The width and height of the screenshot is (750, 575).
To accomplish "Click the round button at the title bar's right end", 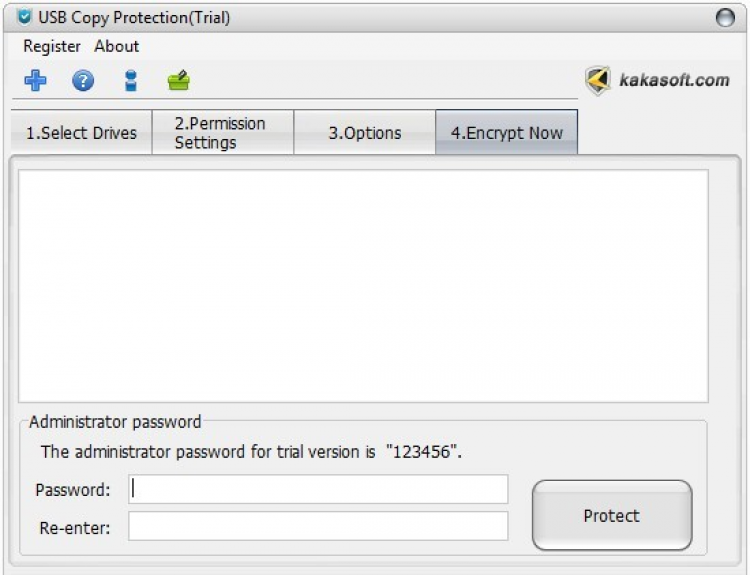I will click(725, 17).
